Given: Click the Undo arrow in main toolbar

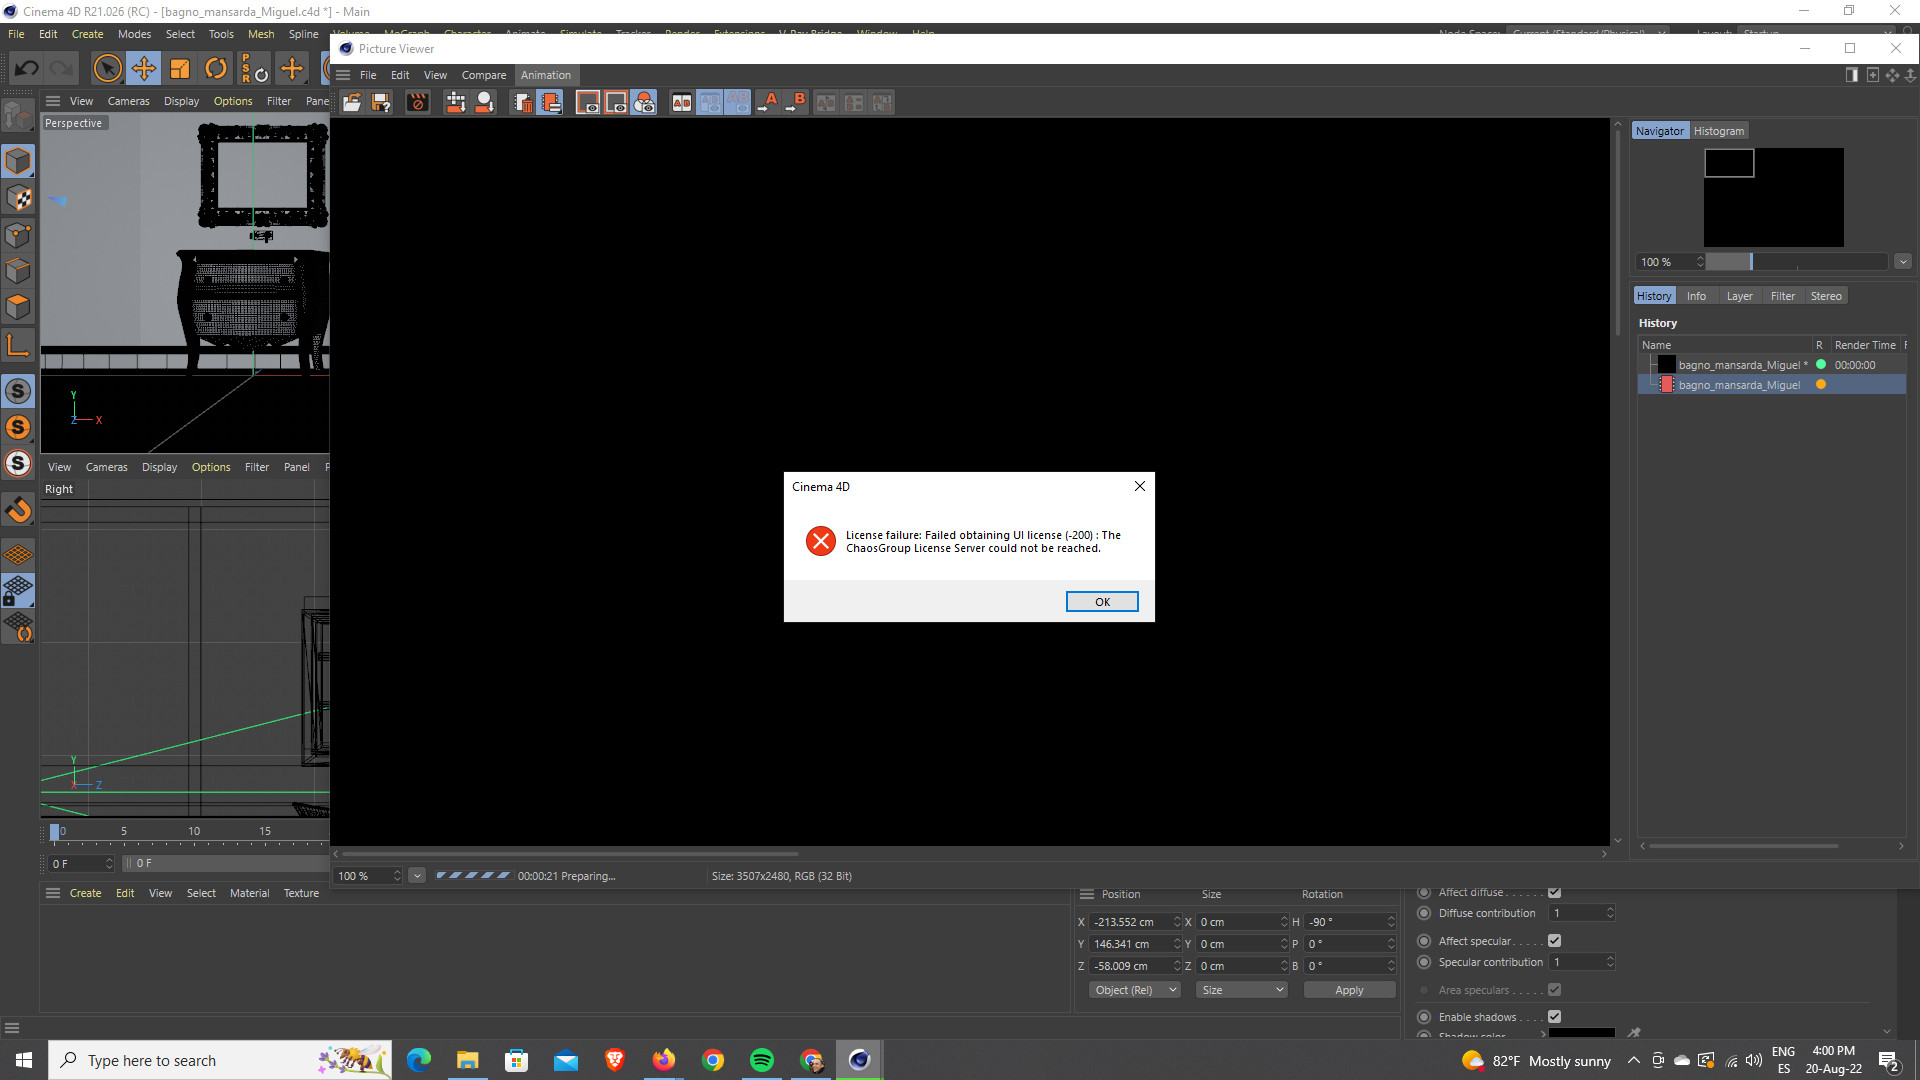Looking at the screenshot, I should [27, 68].
